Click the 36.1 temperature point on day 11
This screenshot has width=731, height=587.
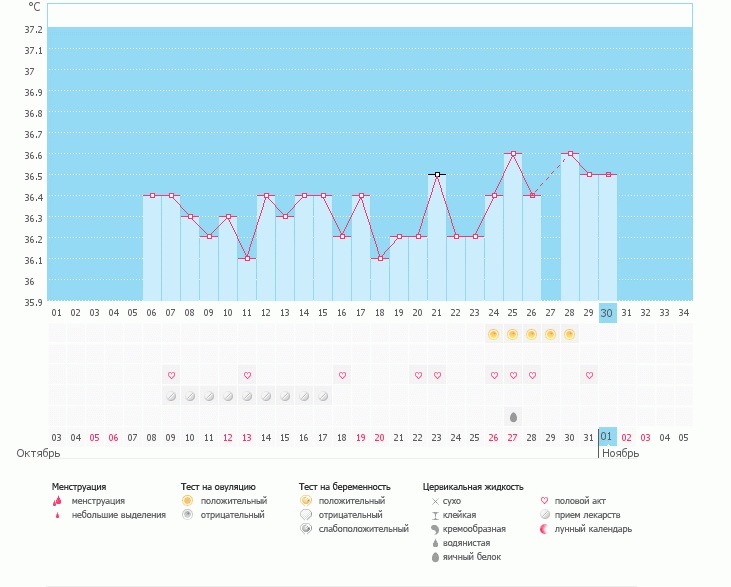247,259
